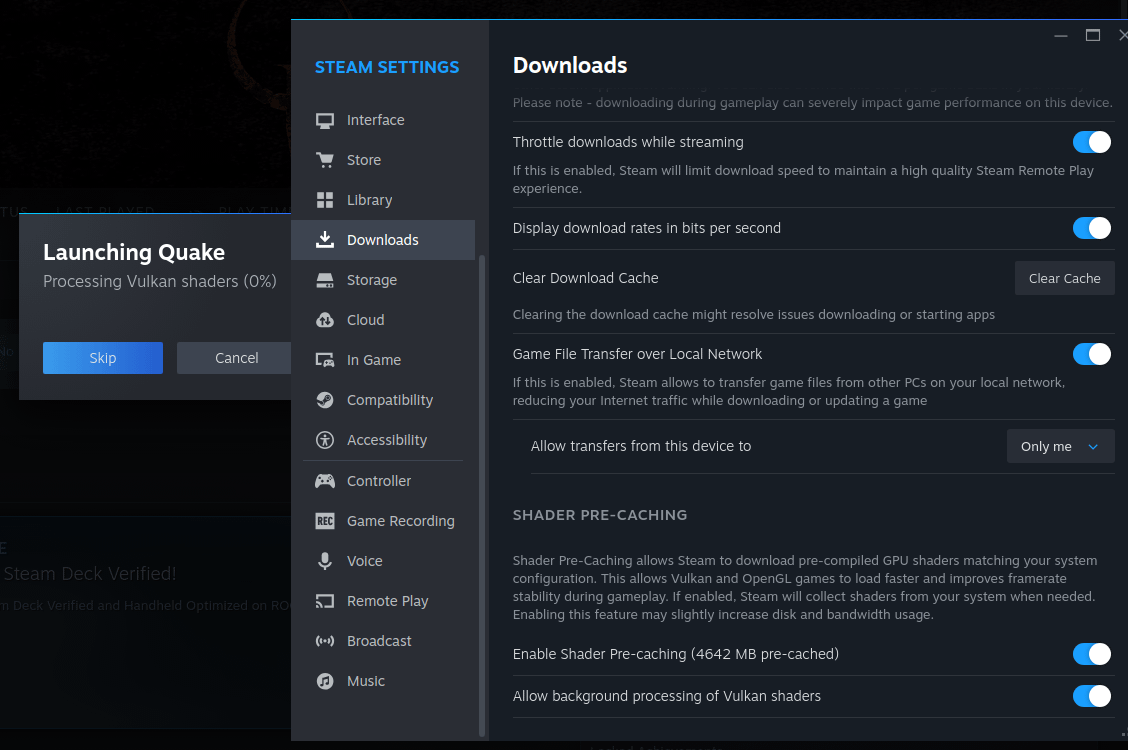The image size is (1128, 750).
Task: Turn off Enable Shader Pre-caching switch
Action: 1091,654
